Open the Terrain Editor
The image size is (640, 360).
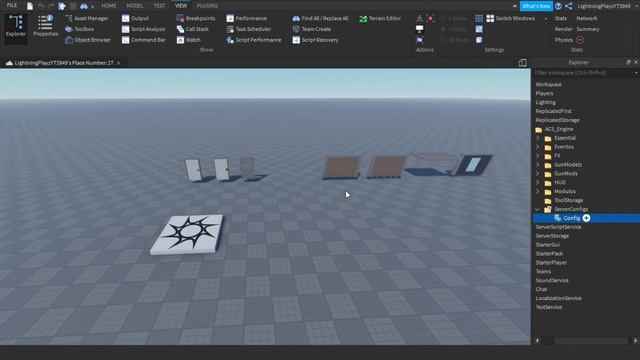pos(380,18)
